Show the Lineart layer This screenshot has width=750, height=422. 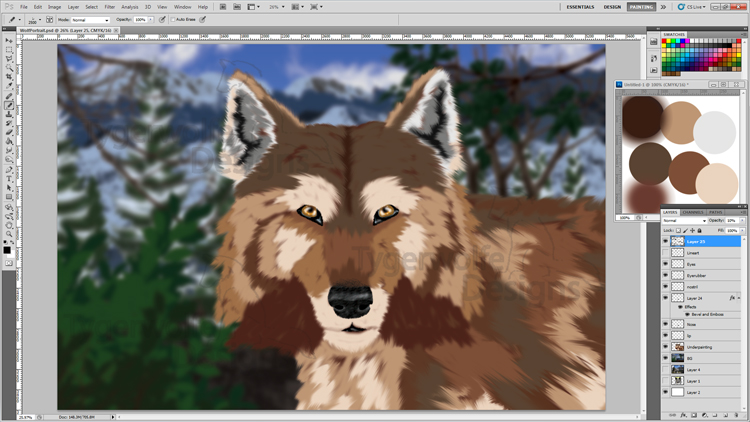(x=666, y=253)
